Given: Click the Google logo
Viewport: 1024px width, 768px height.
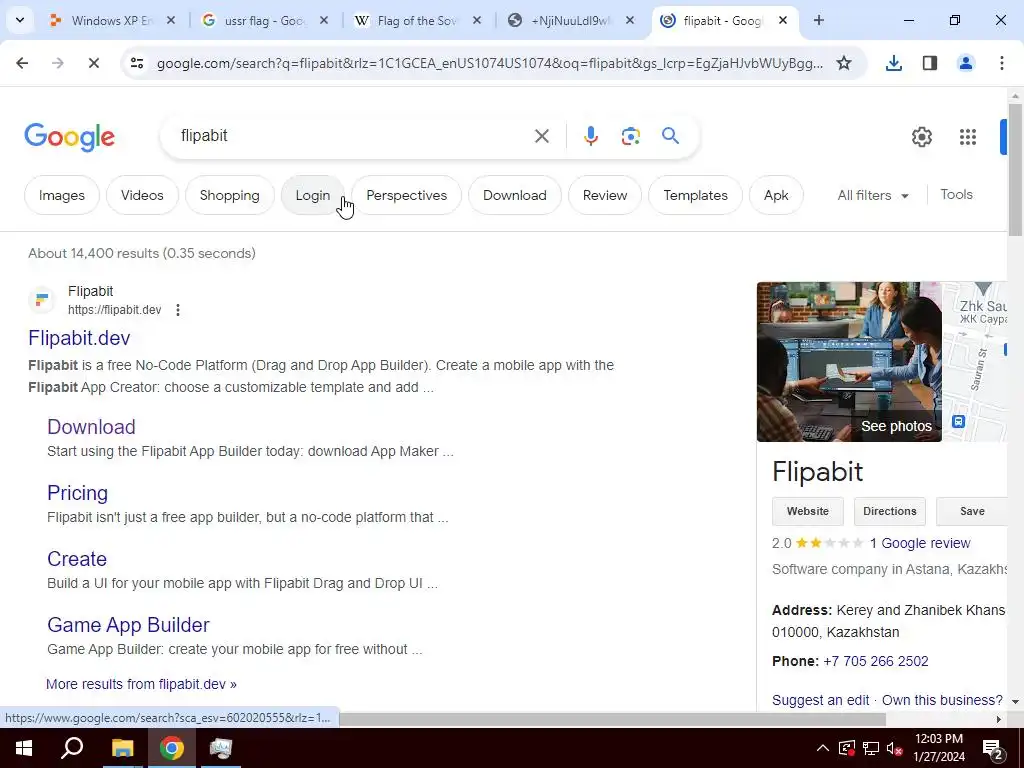Looking at the screenshot, I should (x=69, y=136).
